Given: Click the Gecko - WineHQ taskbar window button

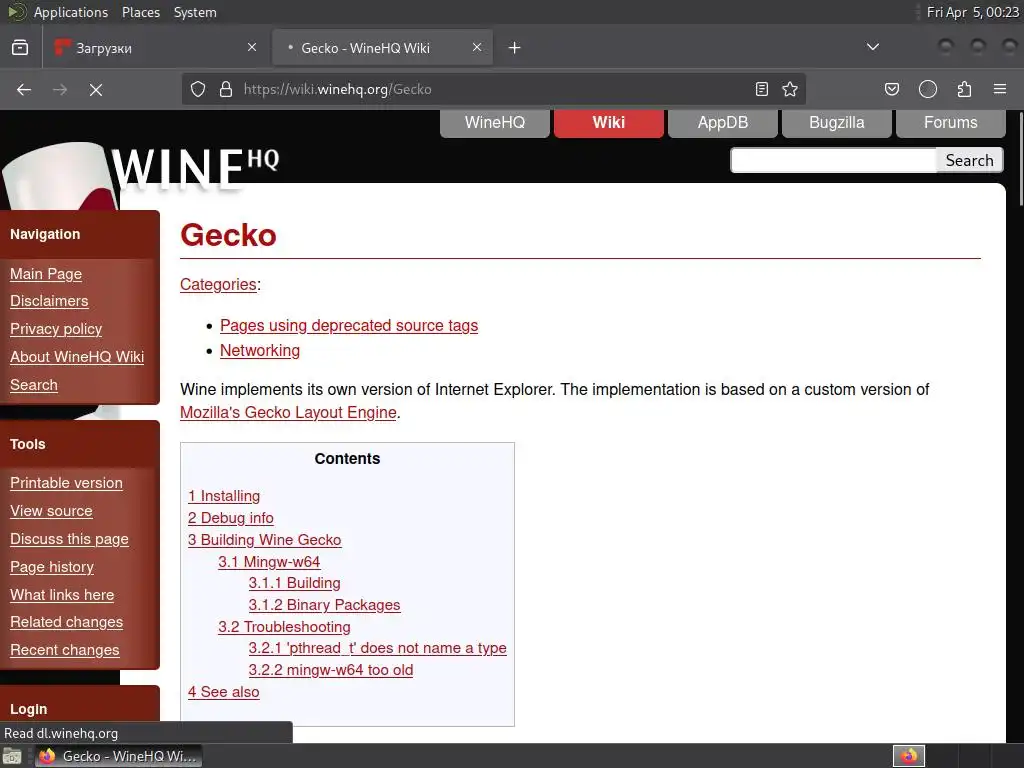Looking at the screenshot, I should tap(118, 756).
